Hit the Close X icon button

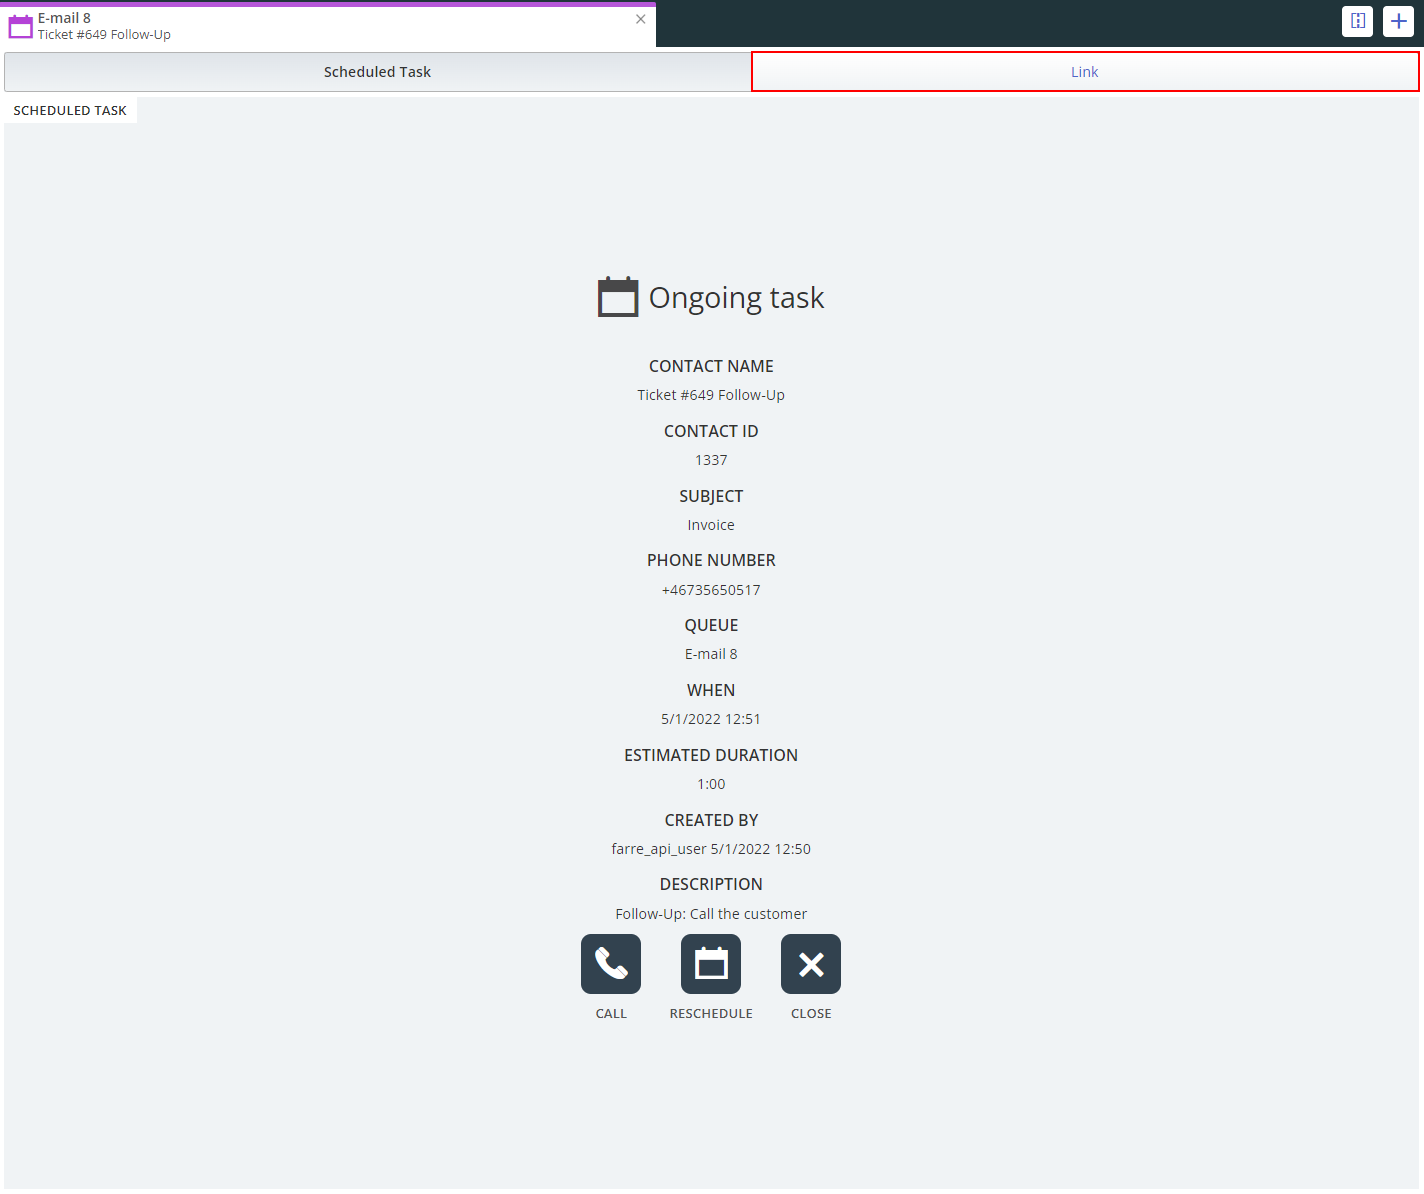811,964
